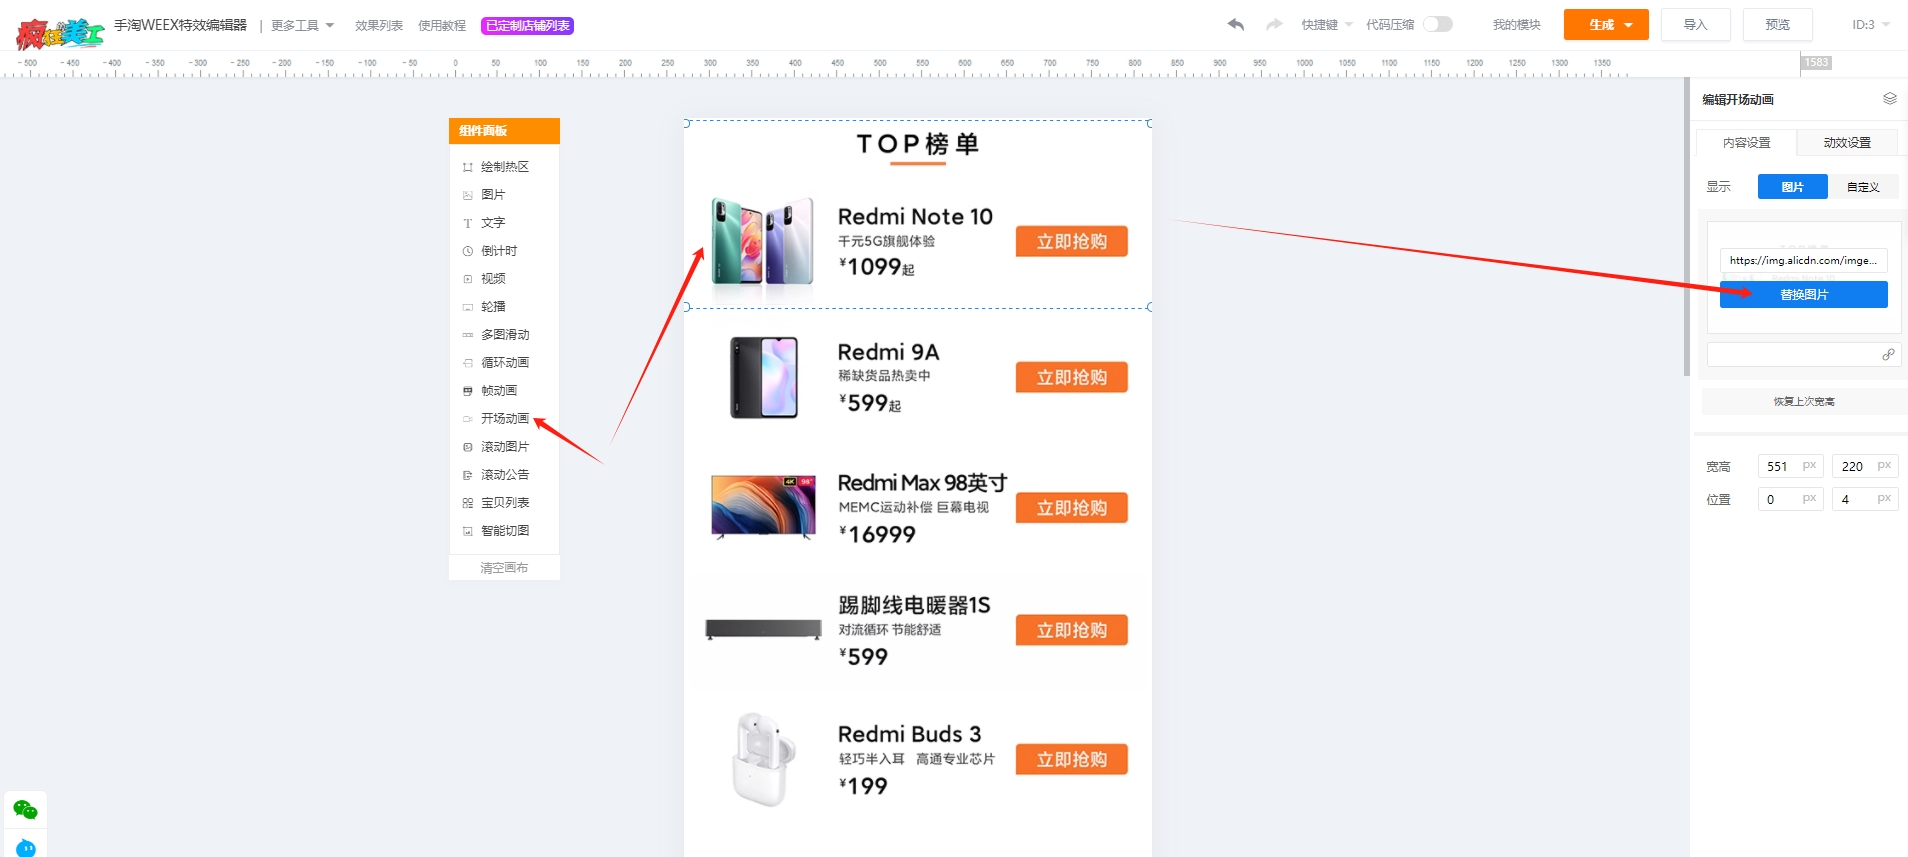Click the TOP榜单 heading on canvas
The height and width of the screenshot is (857, 1908).
pos(918,144)
